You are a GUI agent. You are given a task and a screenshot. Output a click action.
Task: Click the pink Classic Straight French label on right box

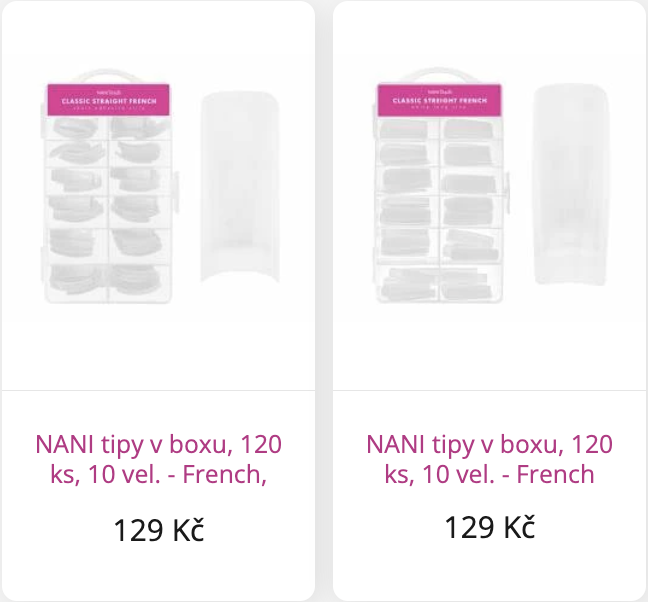(439, 100)
